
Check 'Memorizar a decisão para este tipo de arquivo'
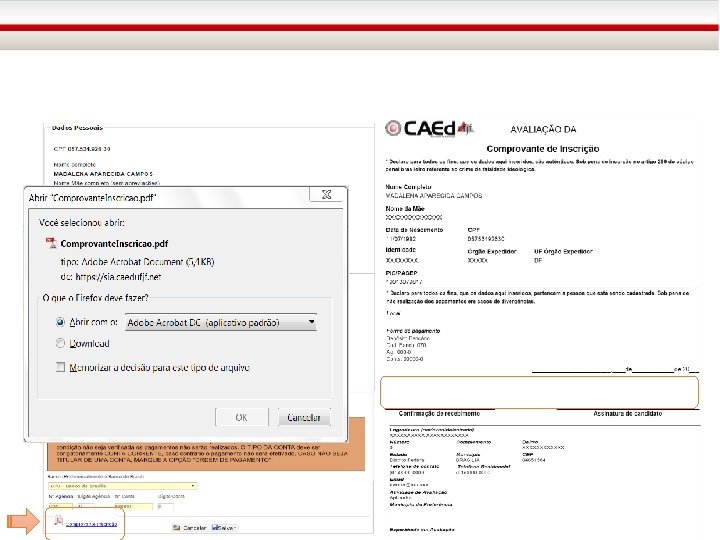point(60,367)
